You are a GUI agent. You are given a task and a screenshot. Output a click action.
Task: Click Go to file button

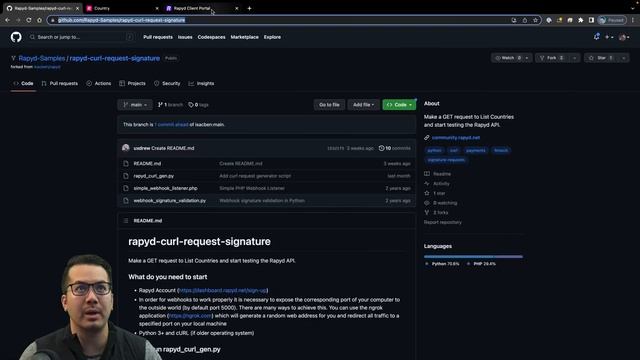tap(329, 105)
